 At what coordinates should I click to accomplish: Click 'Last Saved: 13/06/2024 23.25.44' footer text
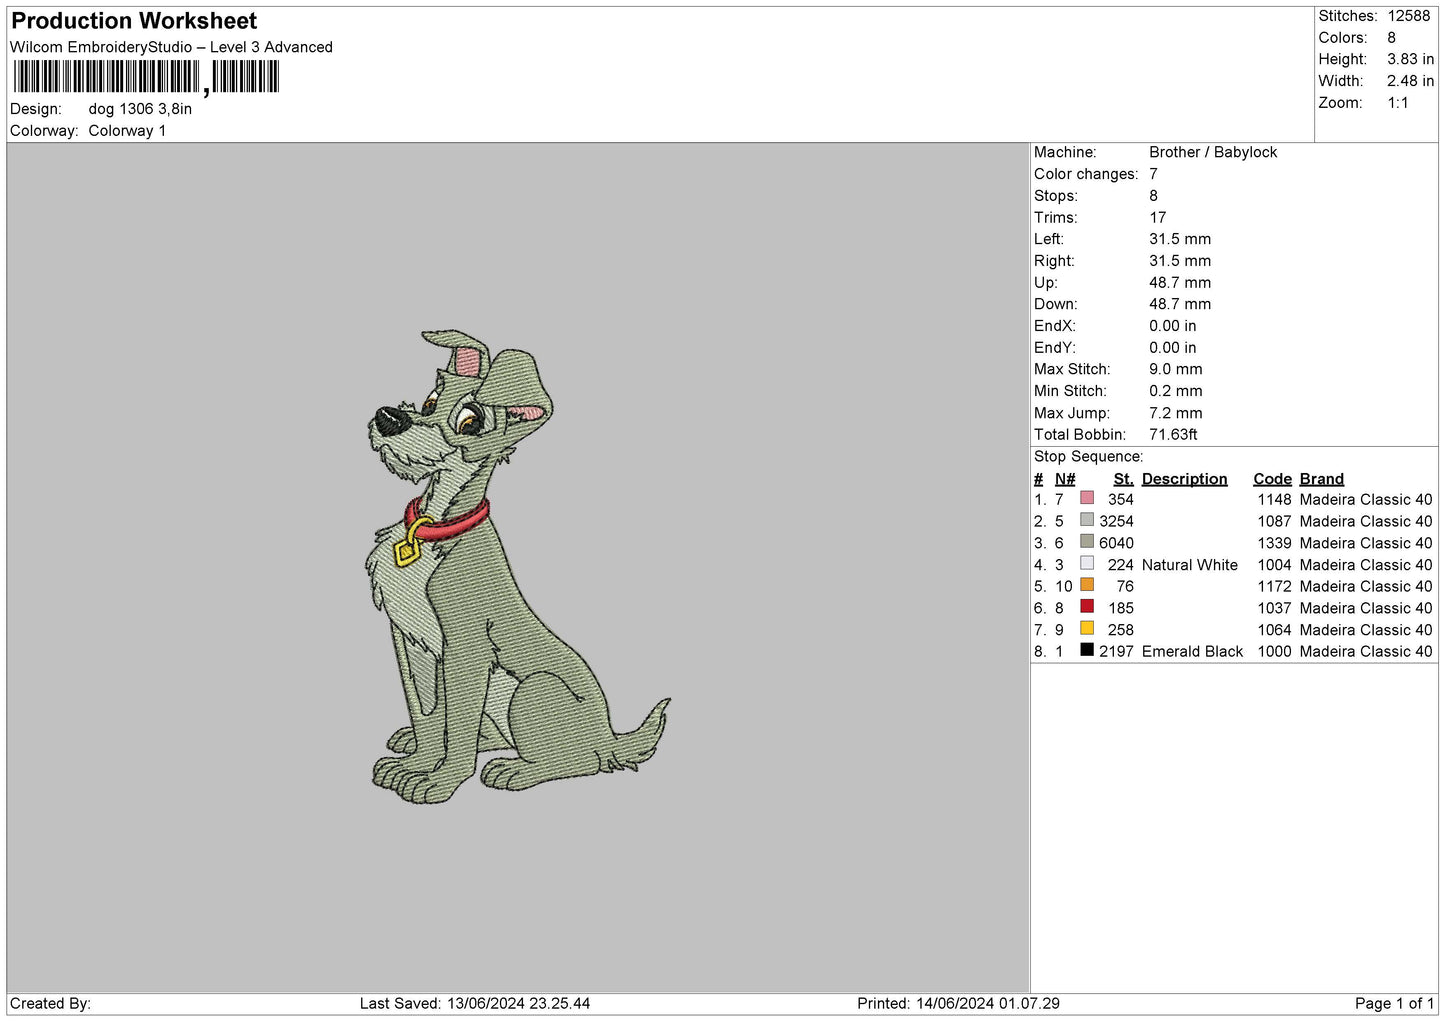[x=475, y=1003]
